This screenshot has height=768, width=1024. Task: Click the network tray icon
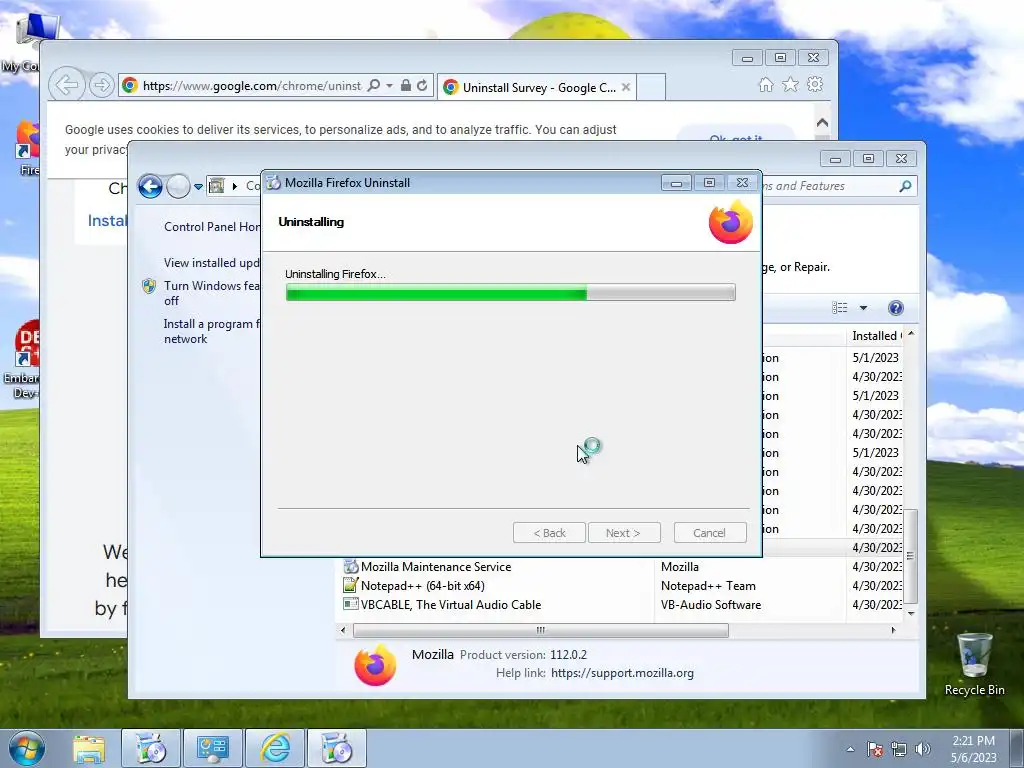coord(899,749)
